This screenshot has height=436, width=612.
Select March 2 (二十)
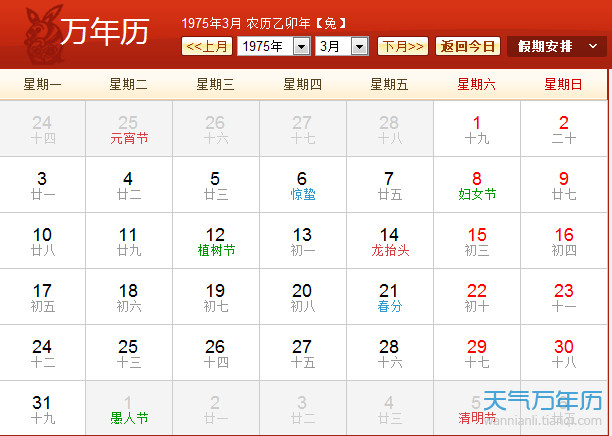564,129
